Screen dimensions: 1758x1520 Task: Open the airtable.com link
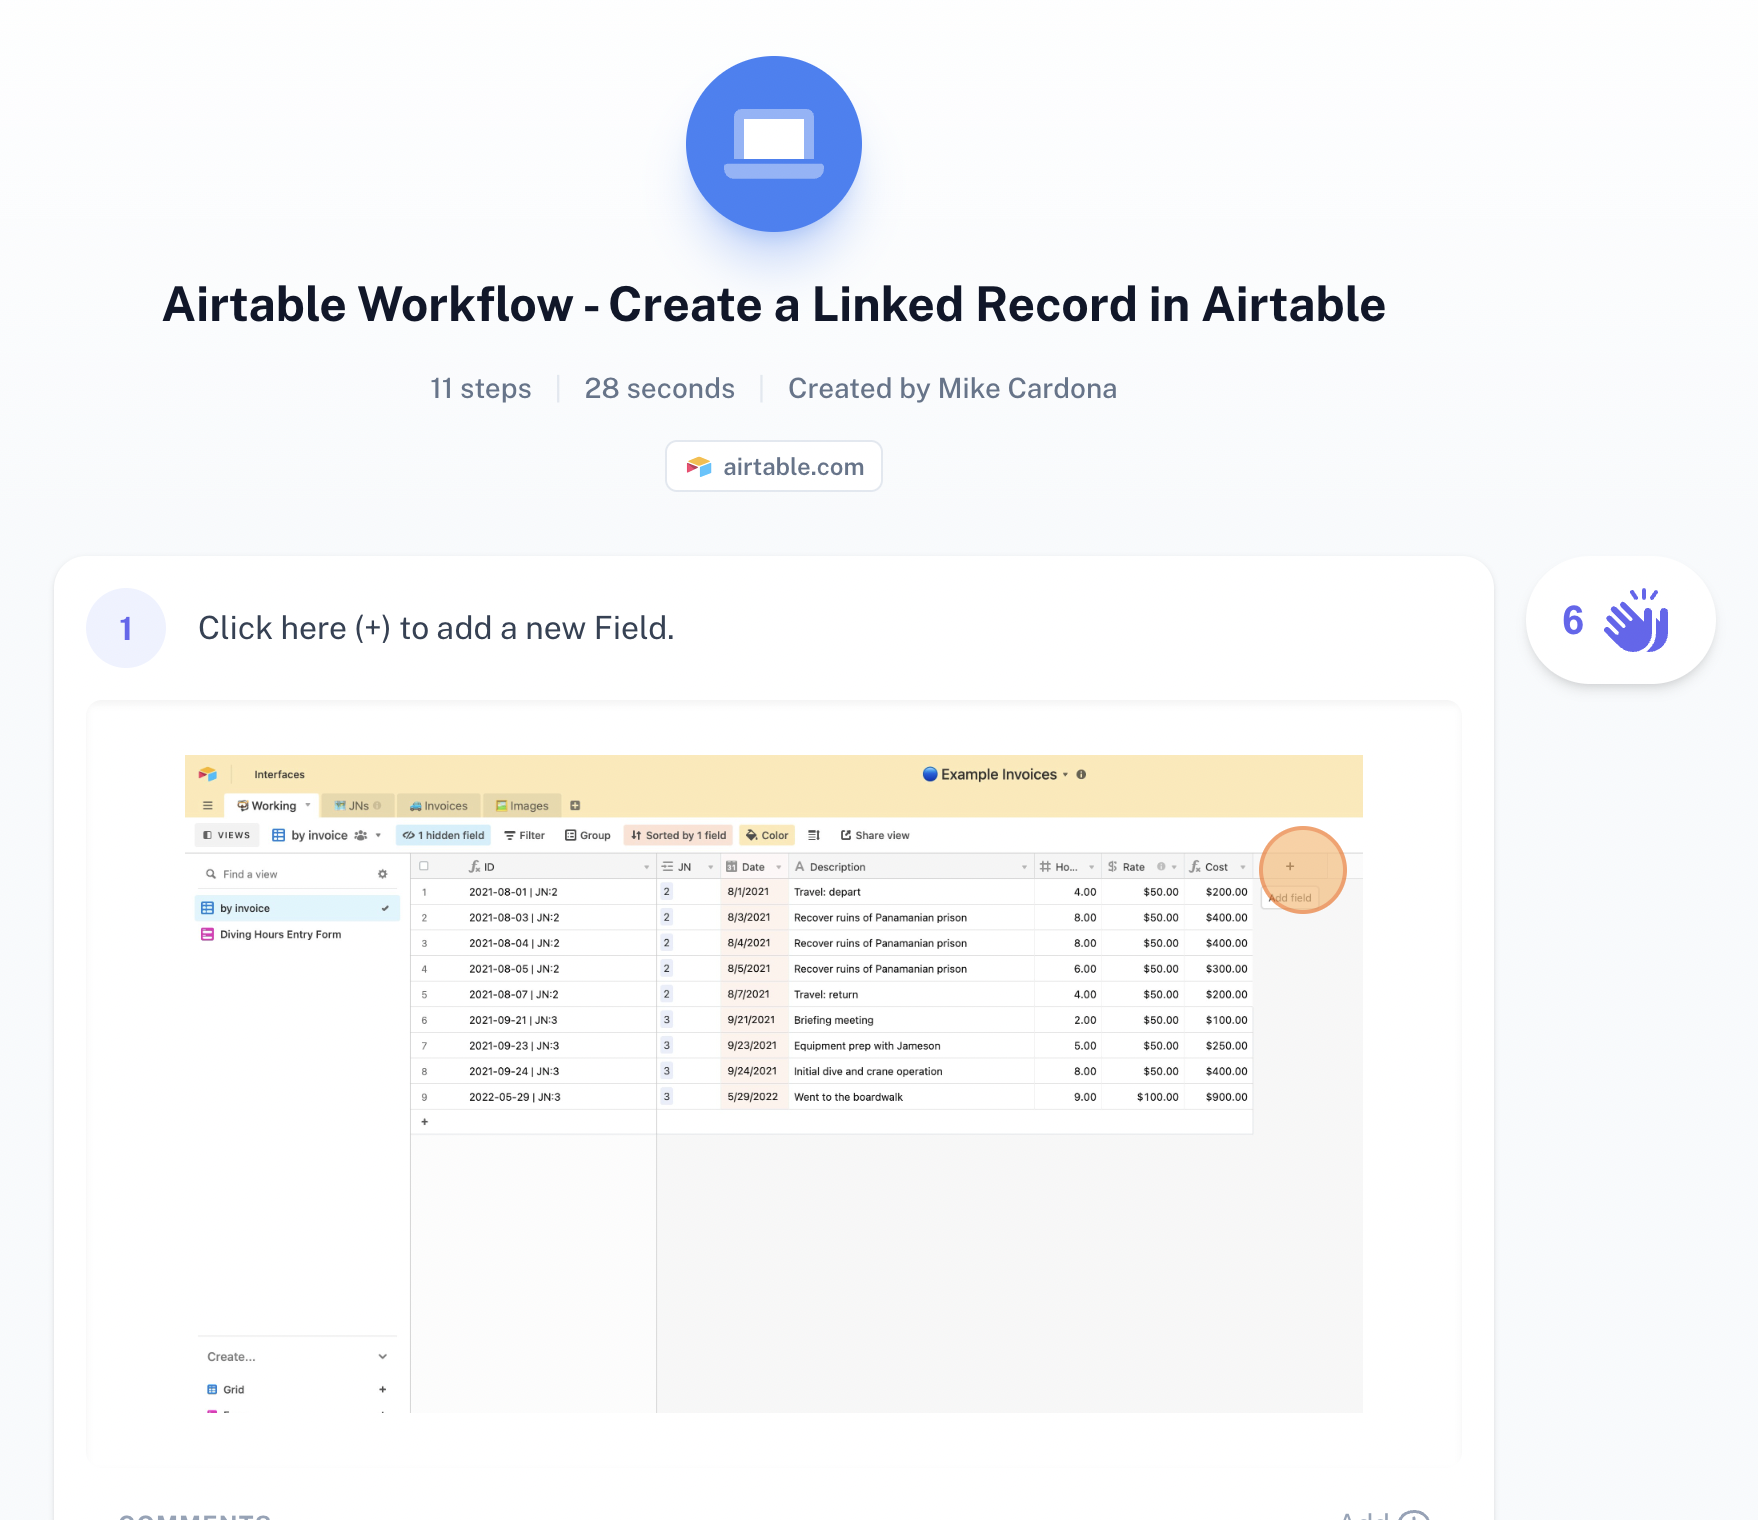tap(773, 466)
